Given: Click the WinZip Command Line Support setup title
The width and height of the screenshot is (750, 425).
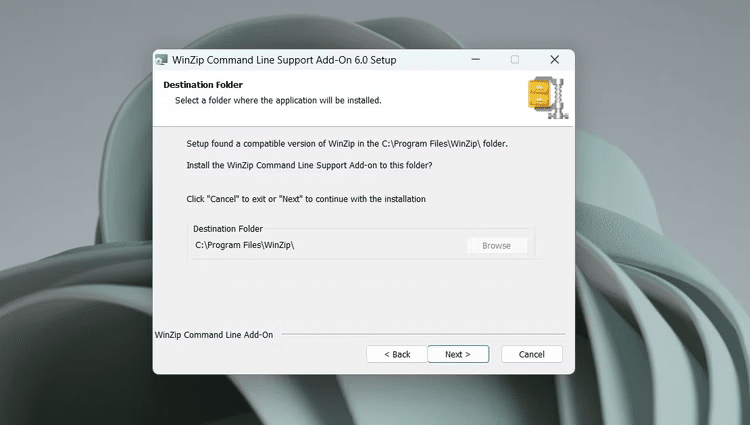Looking at the screenshot, I should tap(283, 60).
